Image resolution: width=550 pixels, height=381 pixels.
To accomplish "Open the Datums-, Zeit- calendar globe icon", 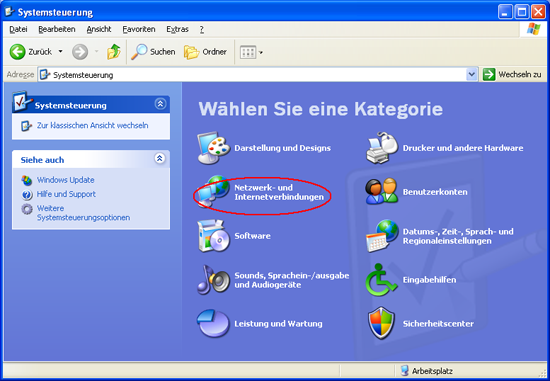I will tap(382, 236).
